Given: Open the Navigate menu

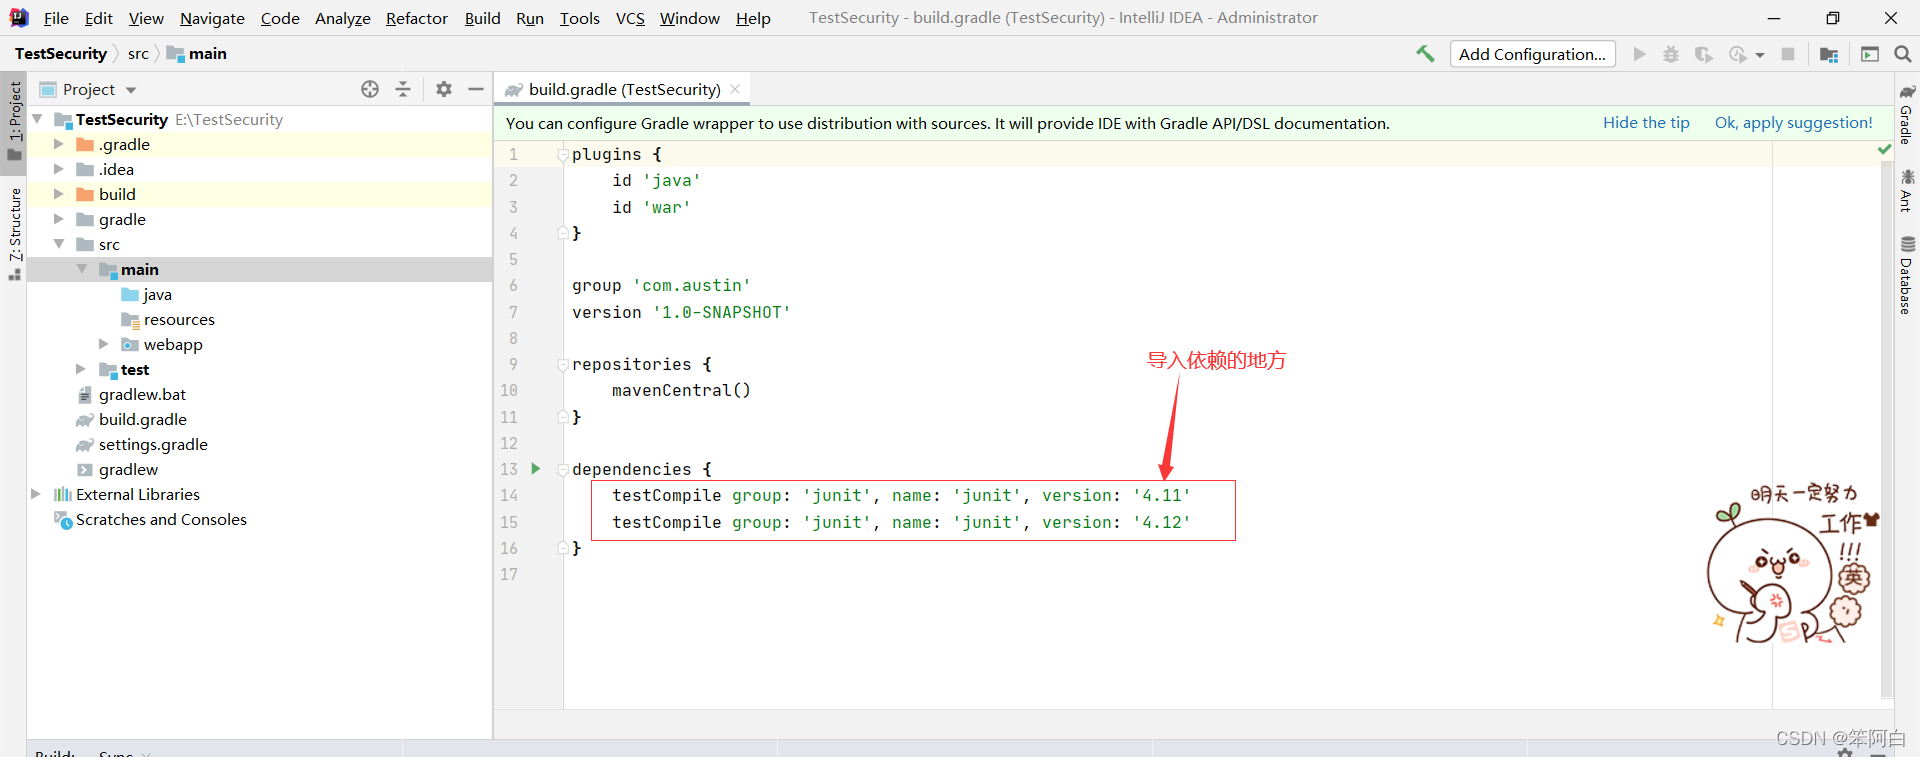Looking at the screenshot, I should 212,18.
